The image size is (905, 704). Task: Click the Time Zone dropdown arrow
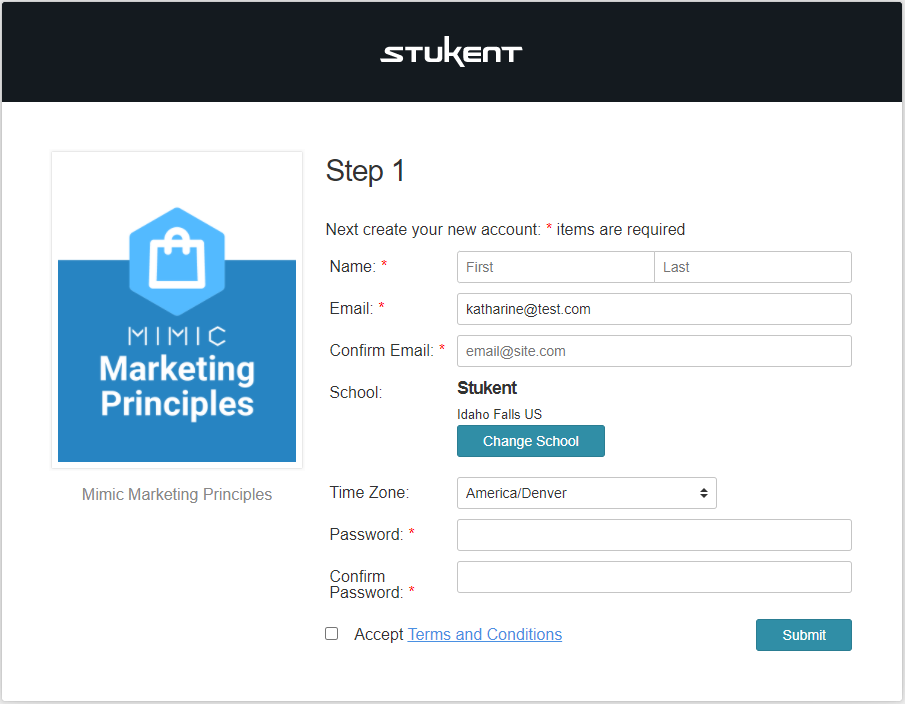coord(704,493)
